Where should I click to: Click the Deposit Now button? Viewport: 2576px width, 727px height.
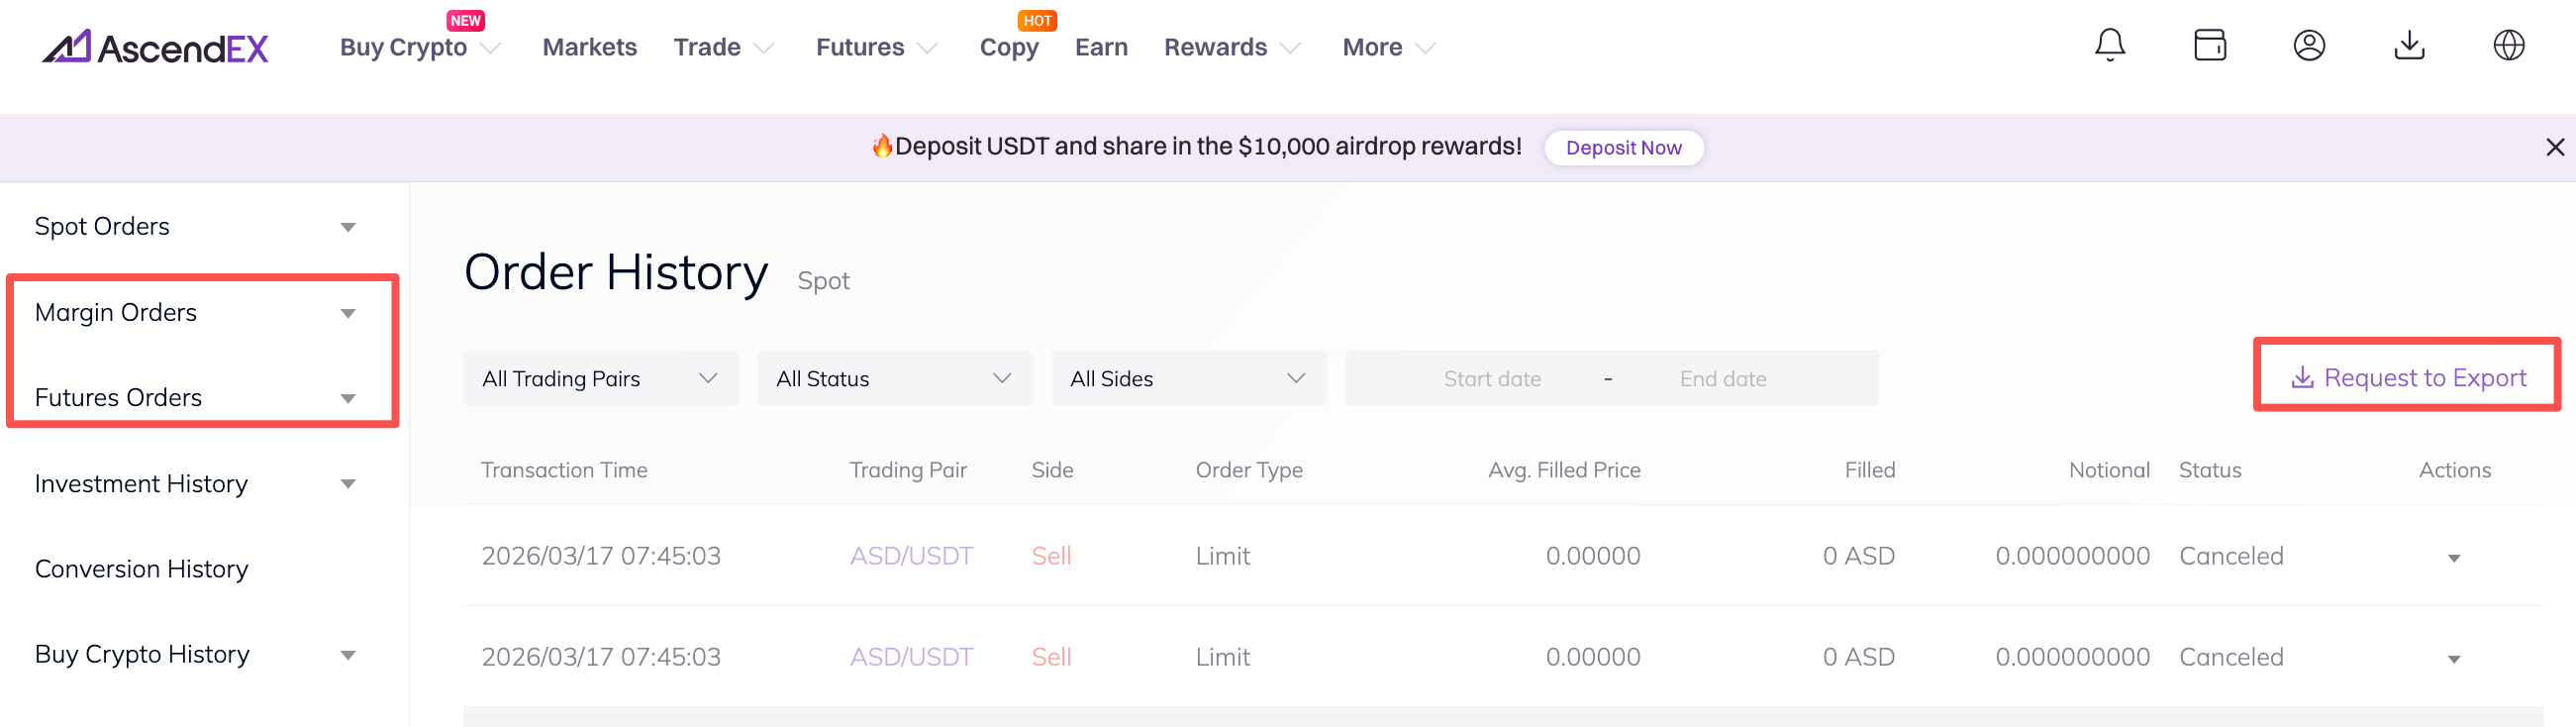[1623, 148]
